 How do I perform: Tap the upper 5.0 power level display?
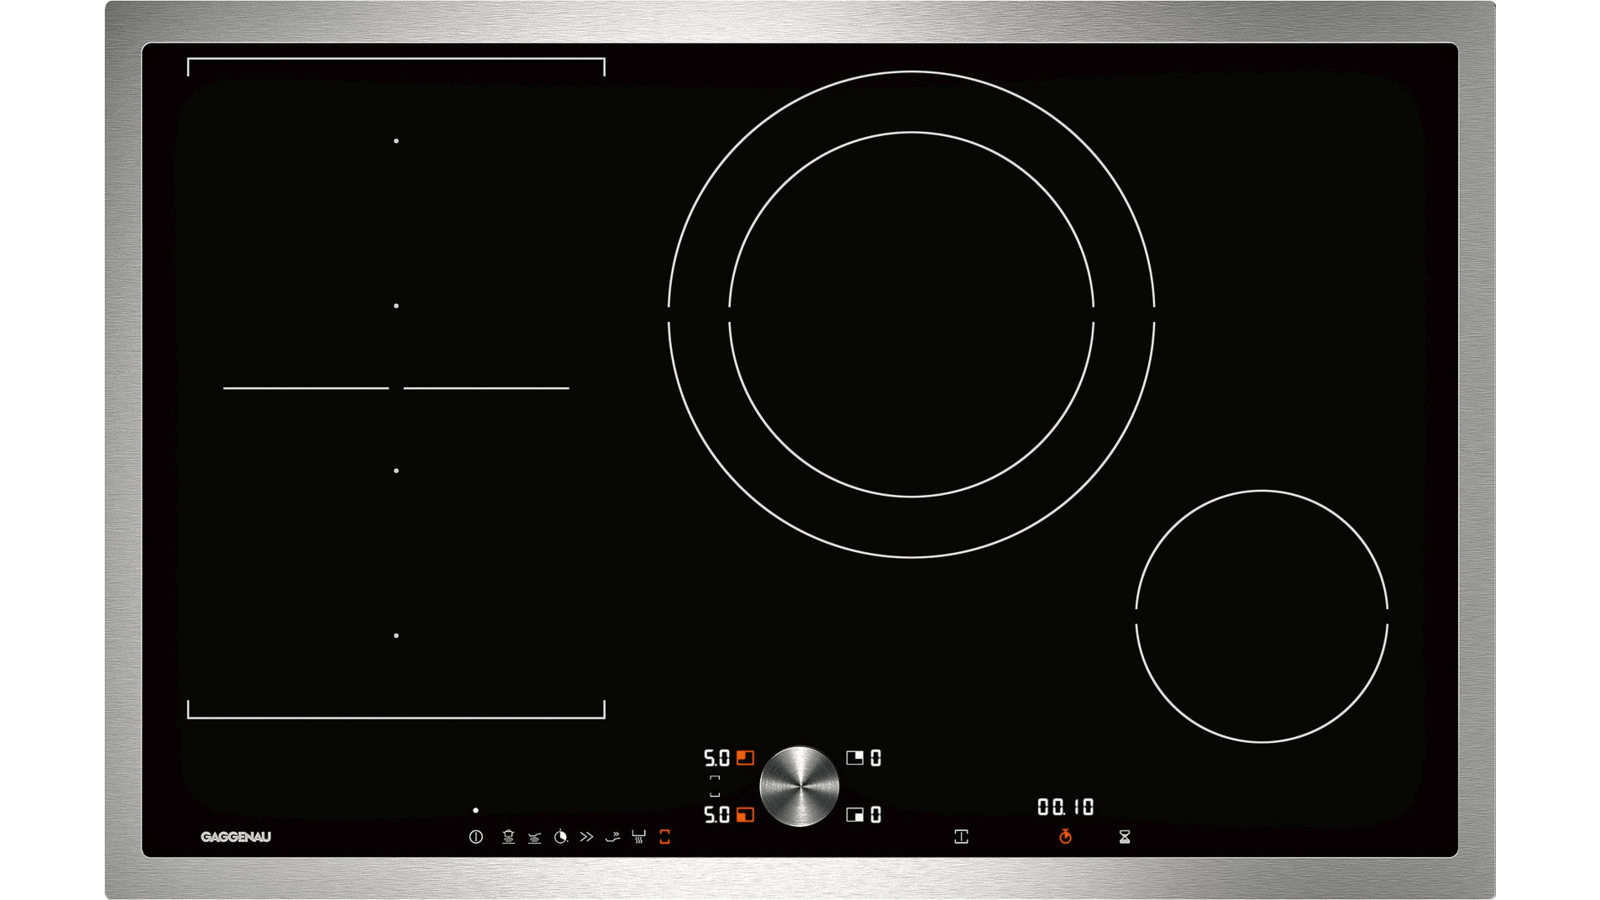coord(717,758)
